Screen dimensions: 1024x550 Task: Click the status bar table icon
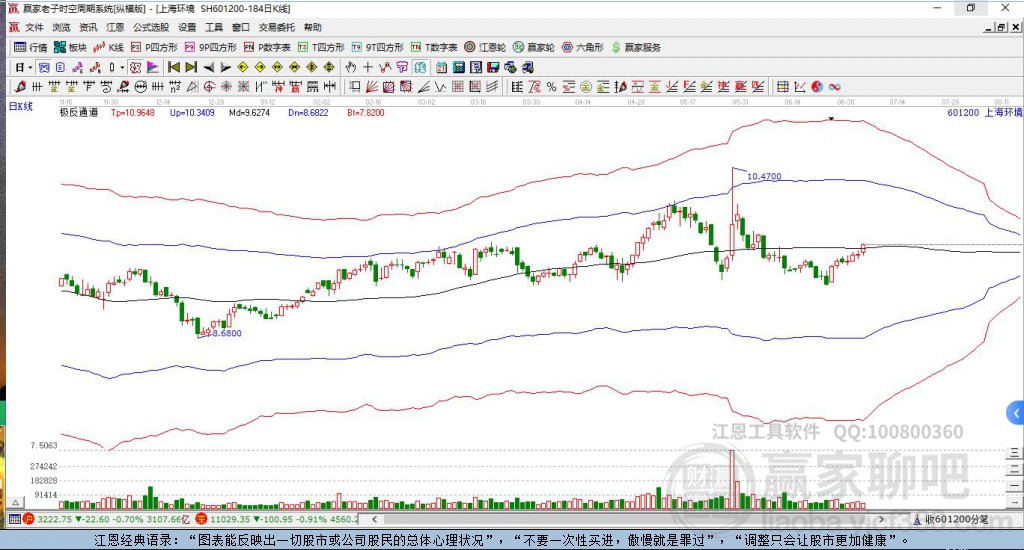point(14,519)
